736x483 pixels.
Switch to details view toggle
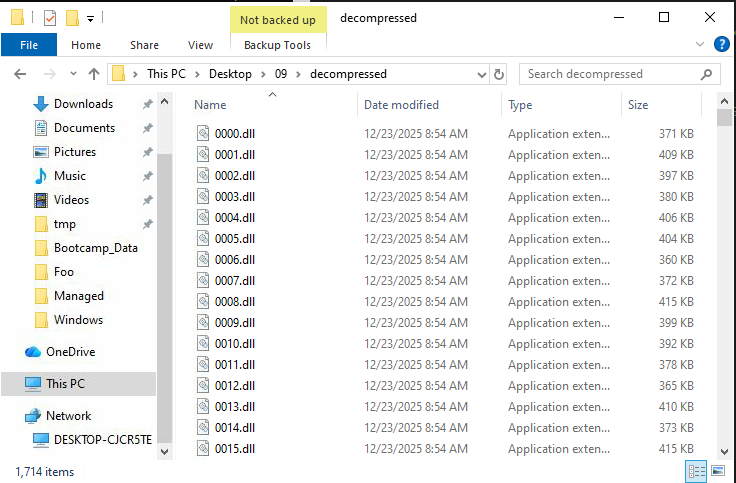pos(696,471)
